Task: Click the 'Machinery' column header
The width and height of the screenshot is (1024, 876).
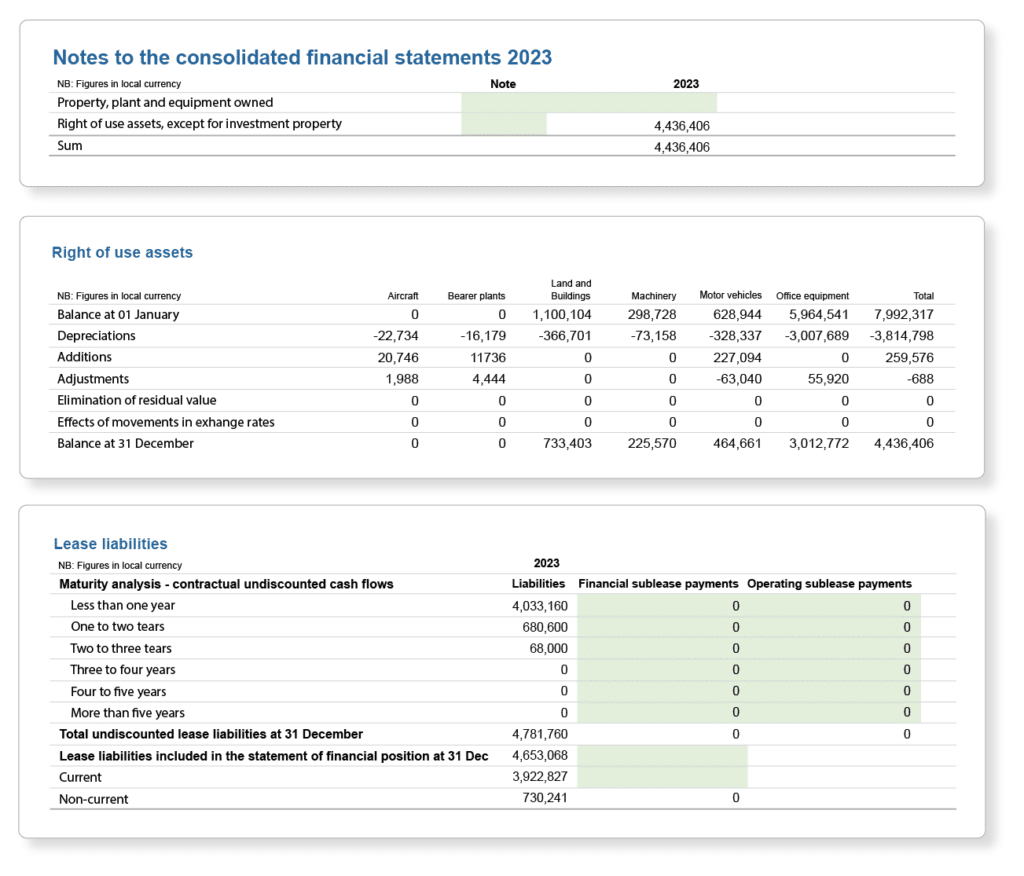Action: pos(654,296)
